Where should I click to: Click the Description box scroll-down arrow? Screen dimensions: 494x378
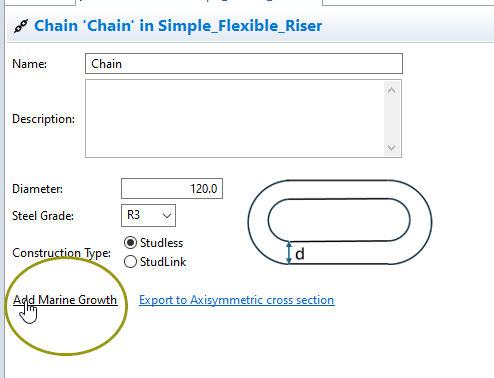(392, 147)
